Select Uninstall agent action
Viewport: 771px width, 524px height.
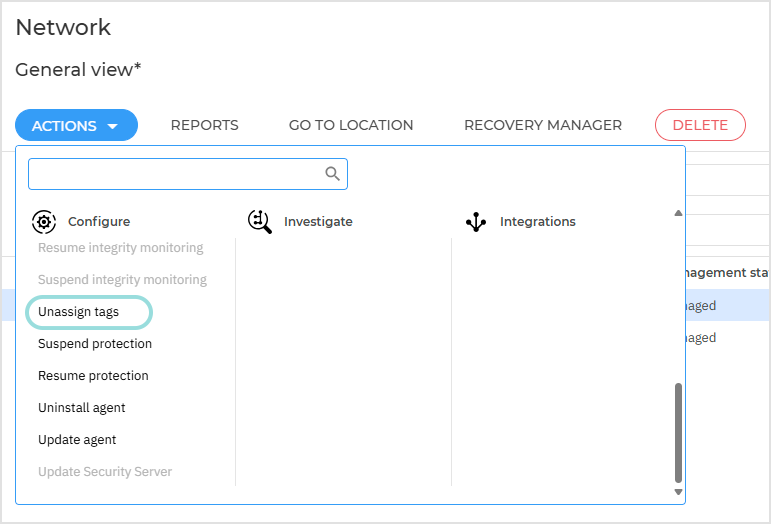click(82, 408)
